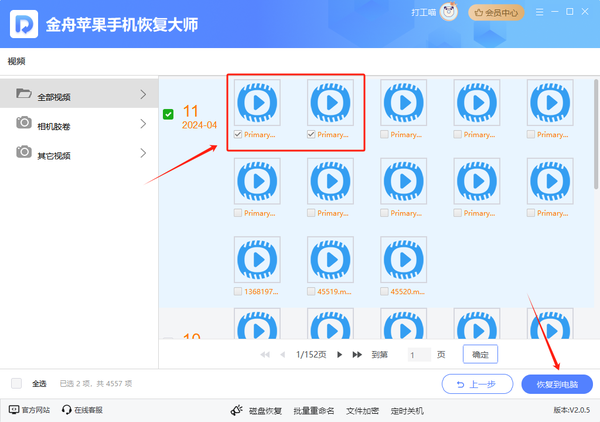Toggle the 11 2024-04 date group checkbox

point(168,114)
